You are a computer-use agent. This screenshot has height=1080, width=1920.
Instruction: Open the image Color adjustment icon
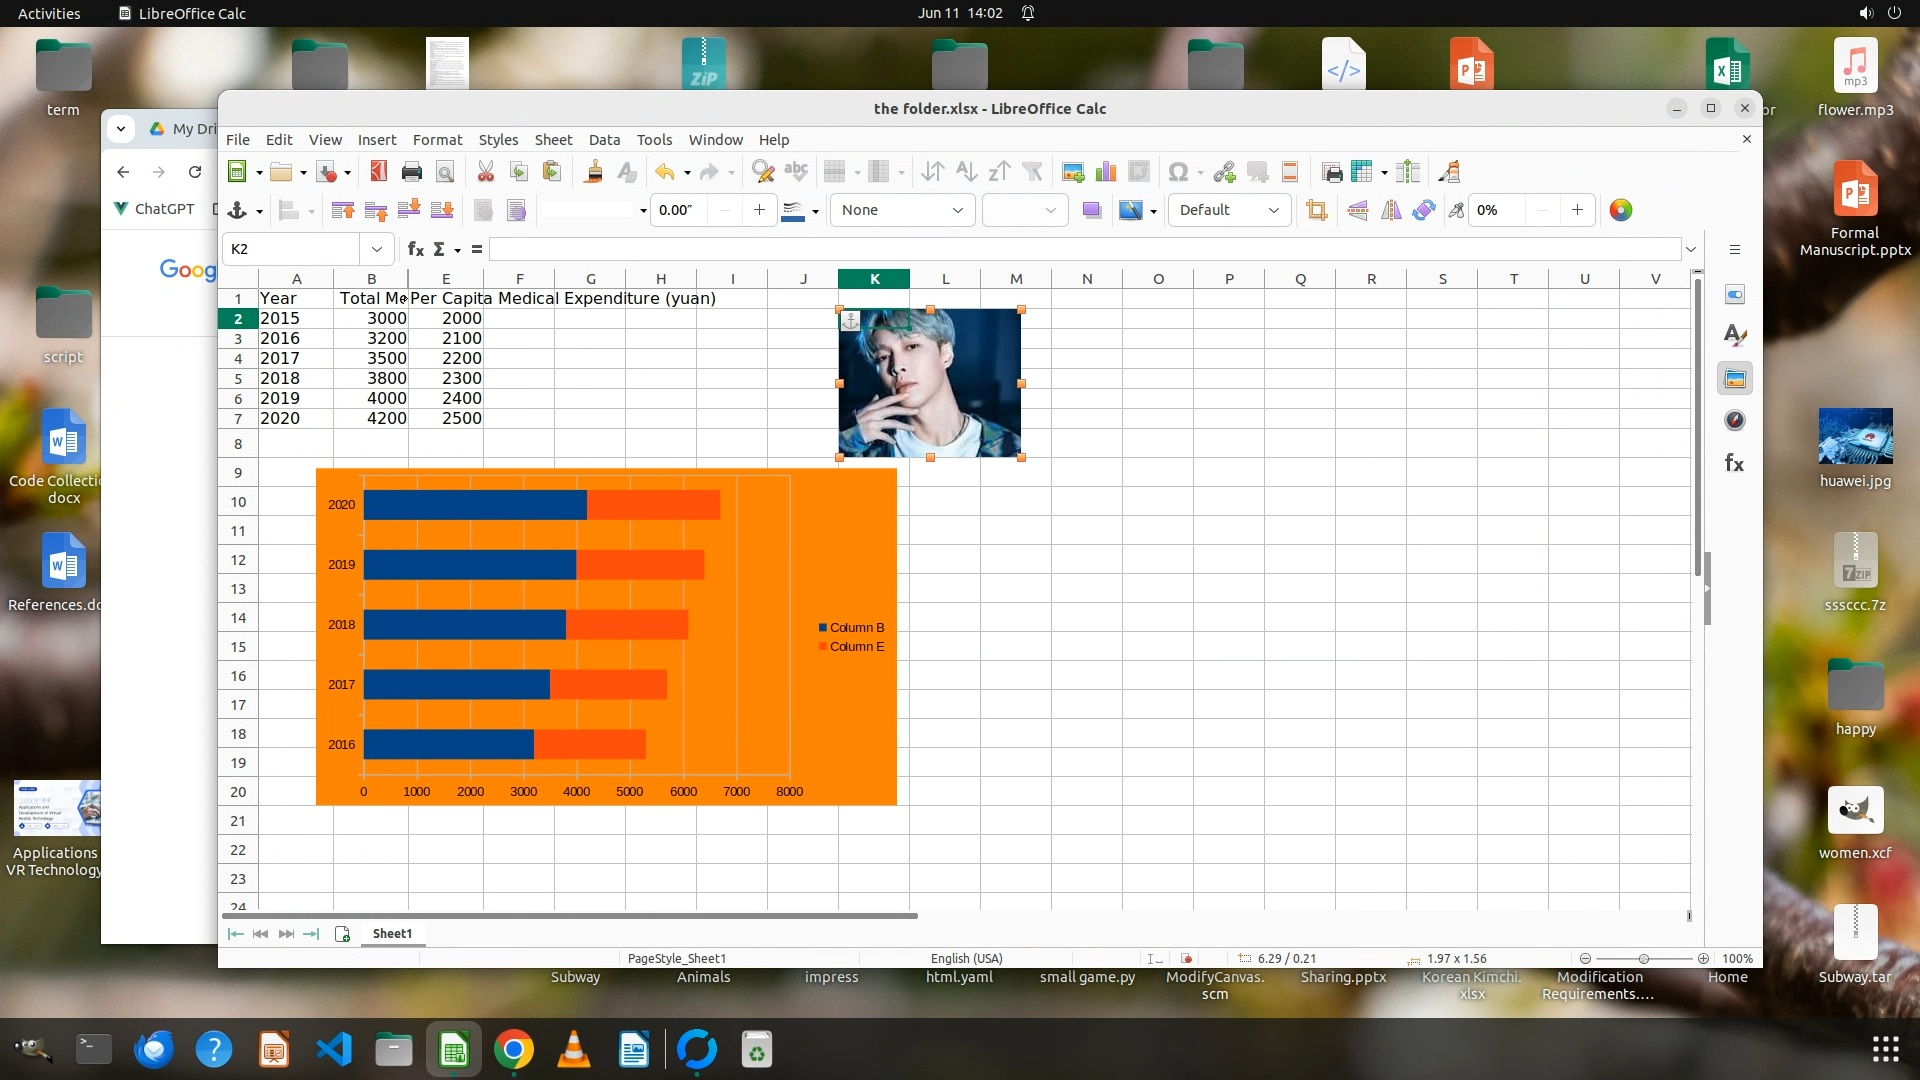click(1620, 210)
